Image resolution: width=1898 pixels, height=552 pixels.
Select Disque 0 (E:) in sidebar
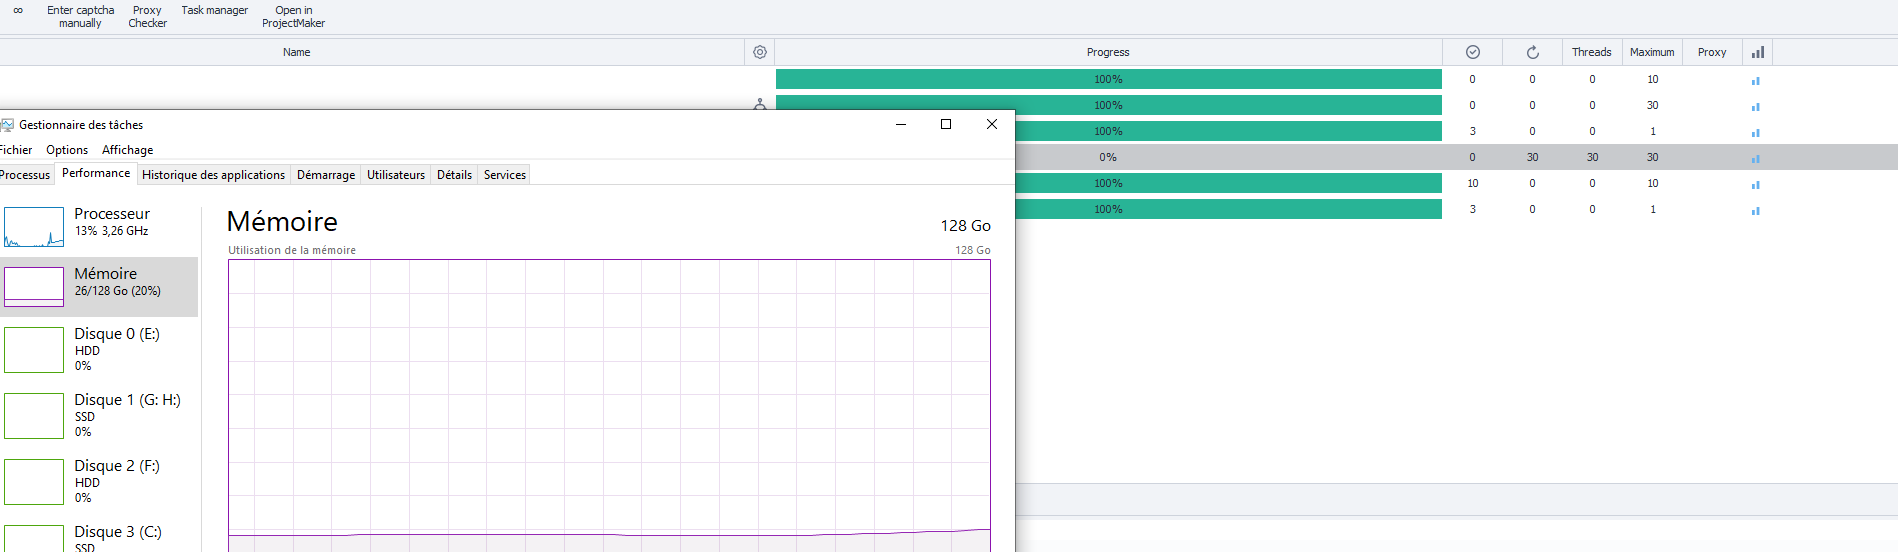(x=99, y=349)
